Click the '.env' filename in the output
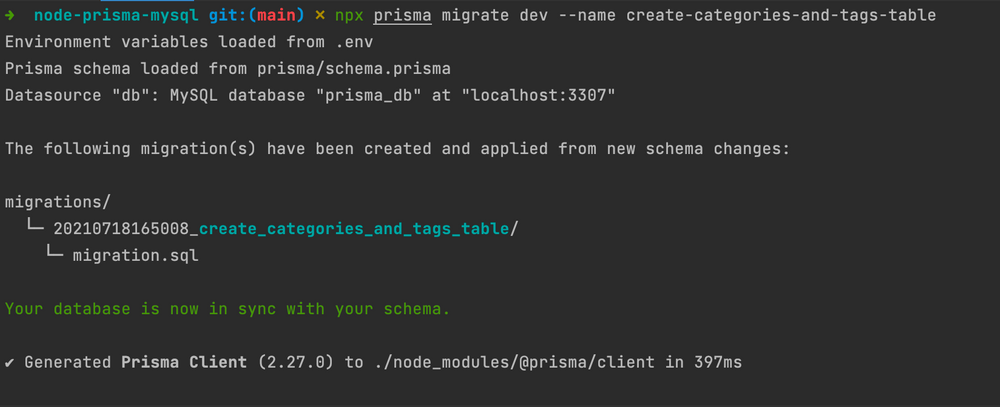1000x407 pixels. (x=353, y=43)
